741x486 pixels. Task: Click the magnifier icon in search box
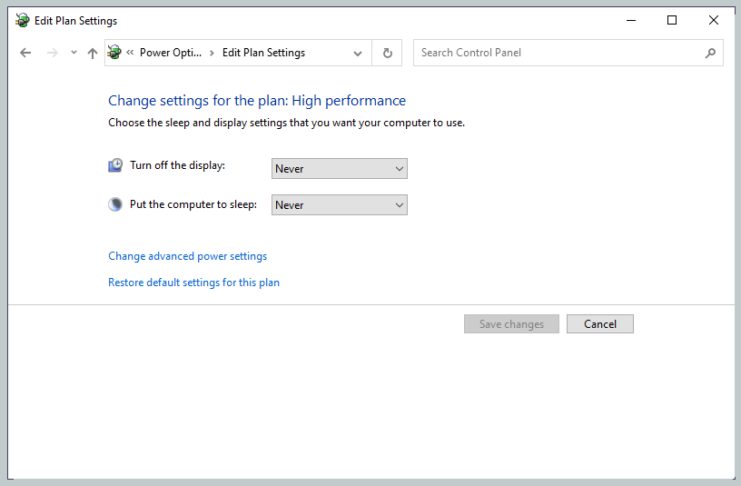pyautogui.click(x=710, y=53)
